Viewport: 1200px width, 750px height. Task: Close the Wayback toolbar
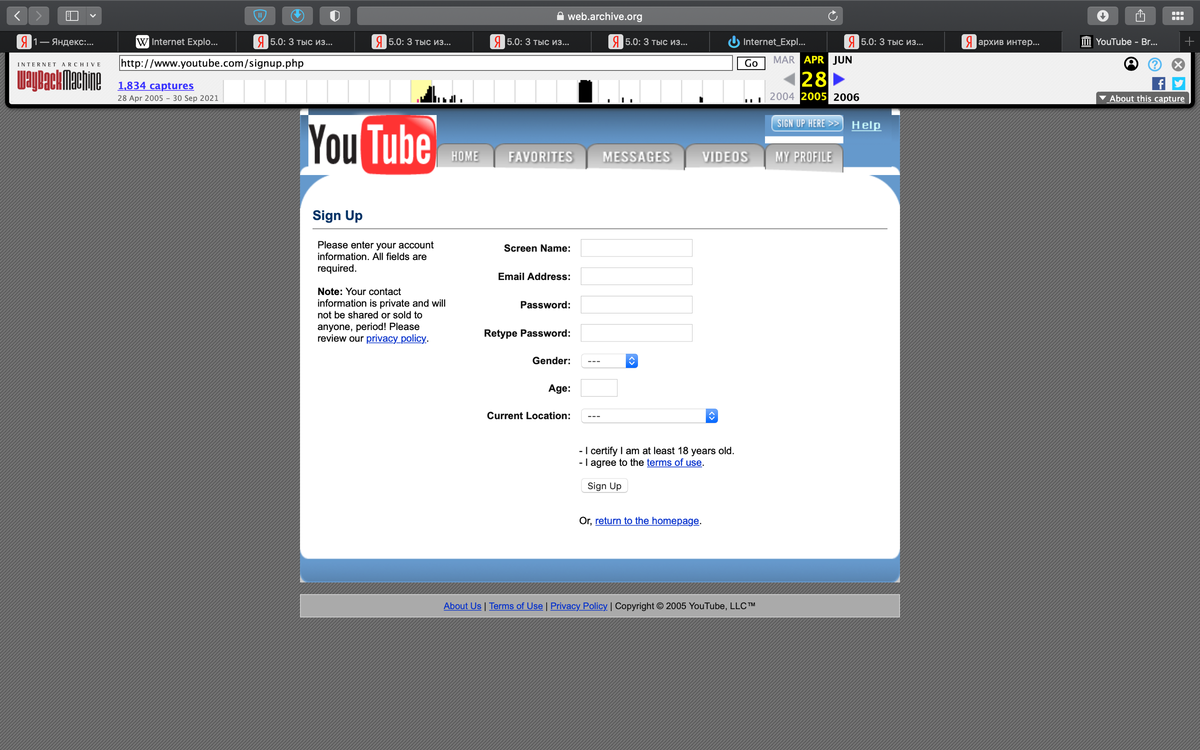coord(1178,64)
